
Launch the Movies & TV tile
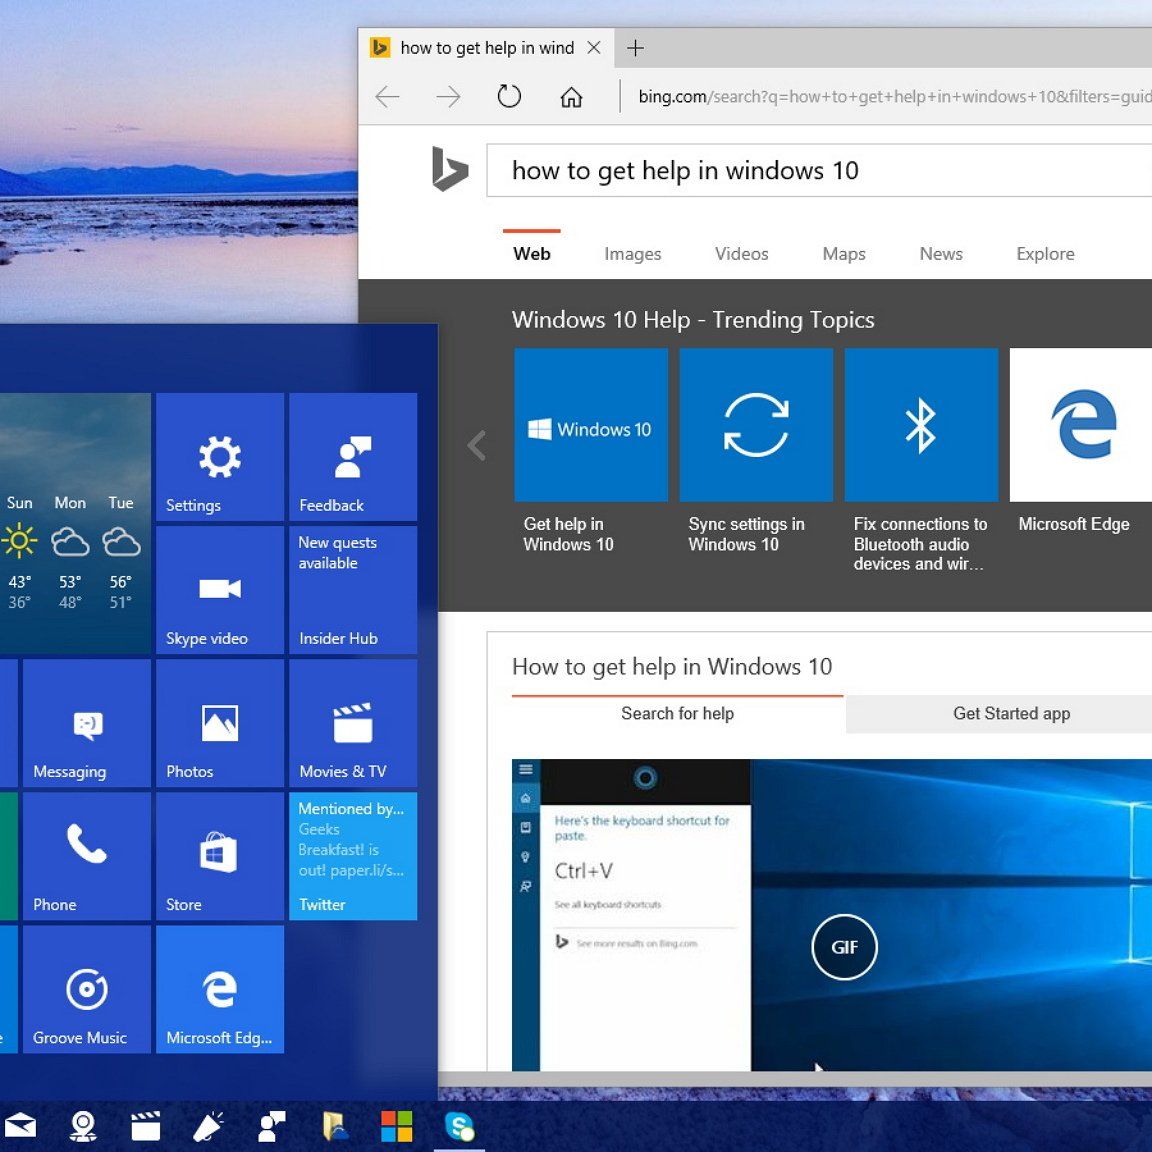click(x=353, y=723)
